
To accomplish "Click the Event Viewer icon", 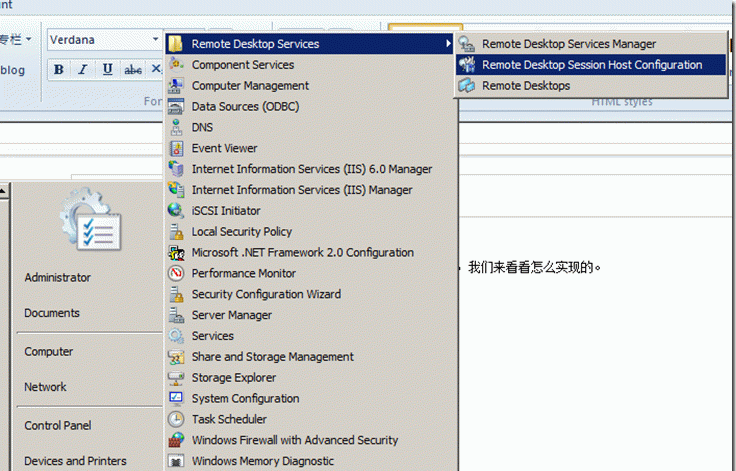I will [176, 148].
